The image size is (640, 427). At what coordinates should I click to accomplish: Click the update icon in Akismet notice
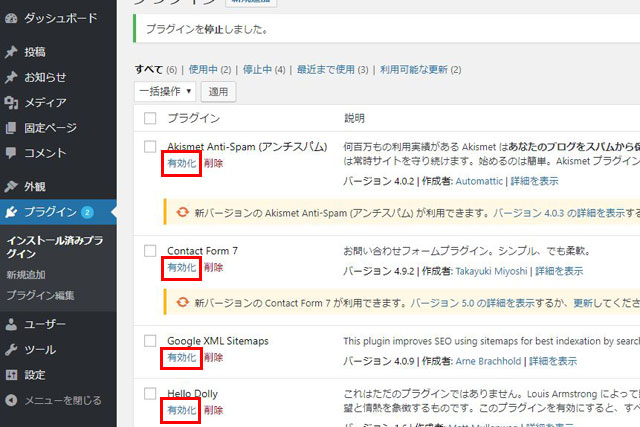click(182, 212)
